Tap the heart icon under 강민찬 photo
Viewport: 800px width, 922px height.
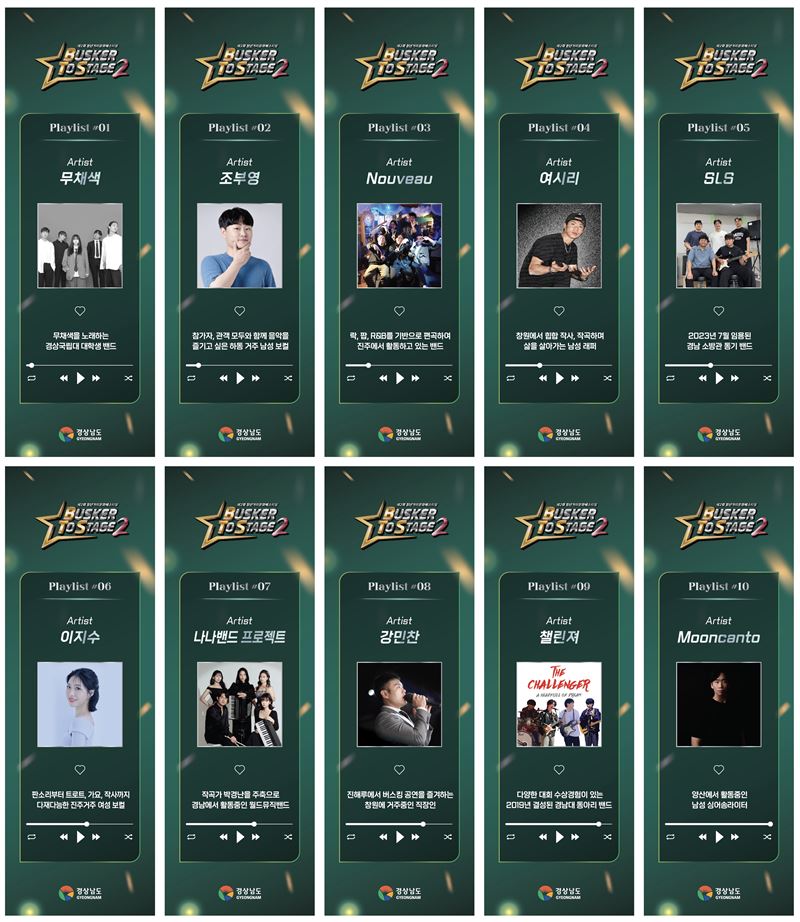pos(399,769)
